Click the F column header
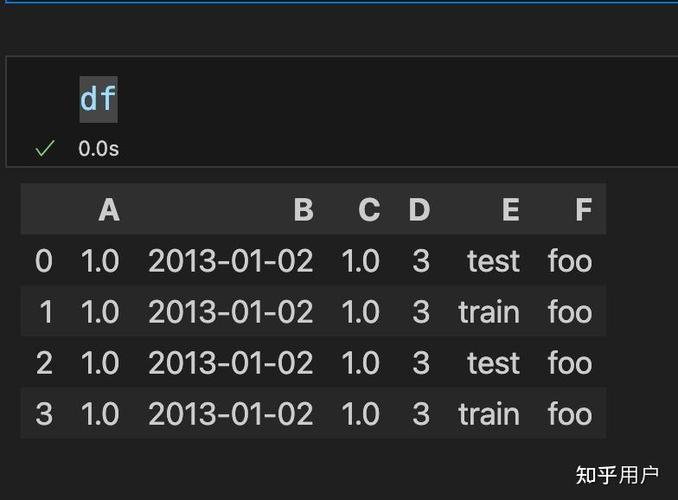The width and height of the screenshot is (678, 500). (x=583, y=210)
